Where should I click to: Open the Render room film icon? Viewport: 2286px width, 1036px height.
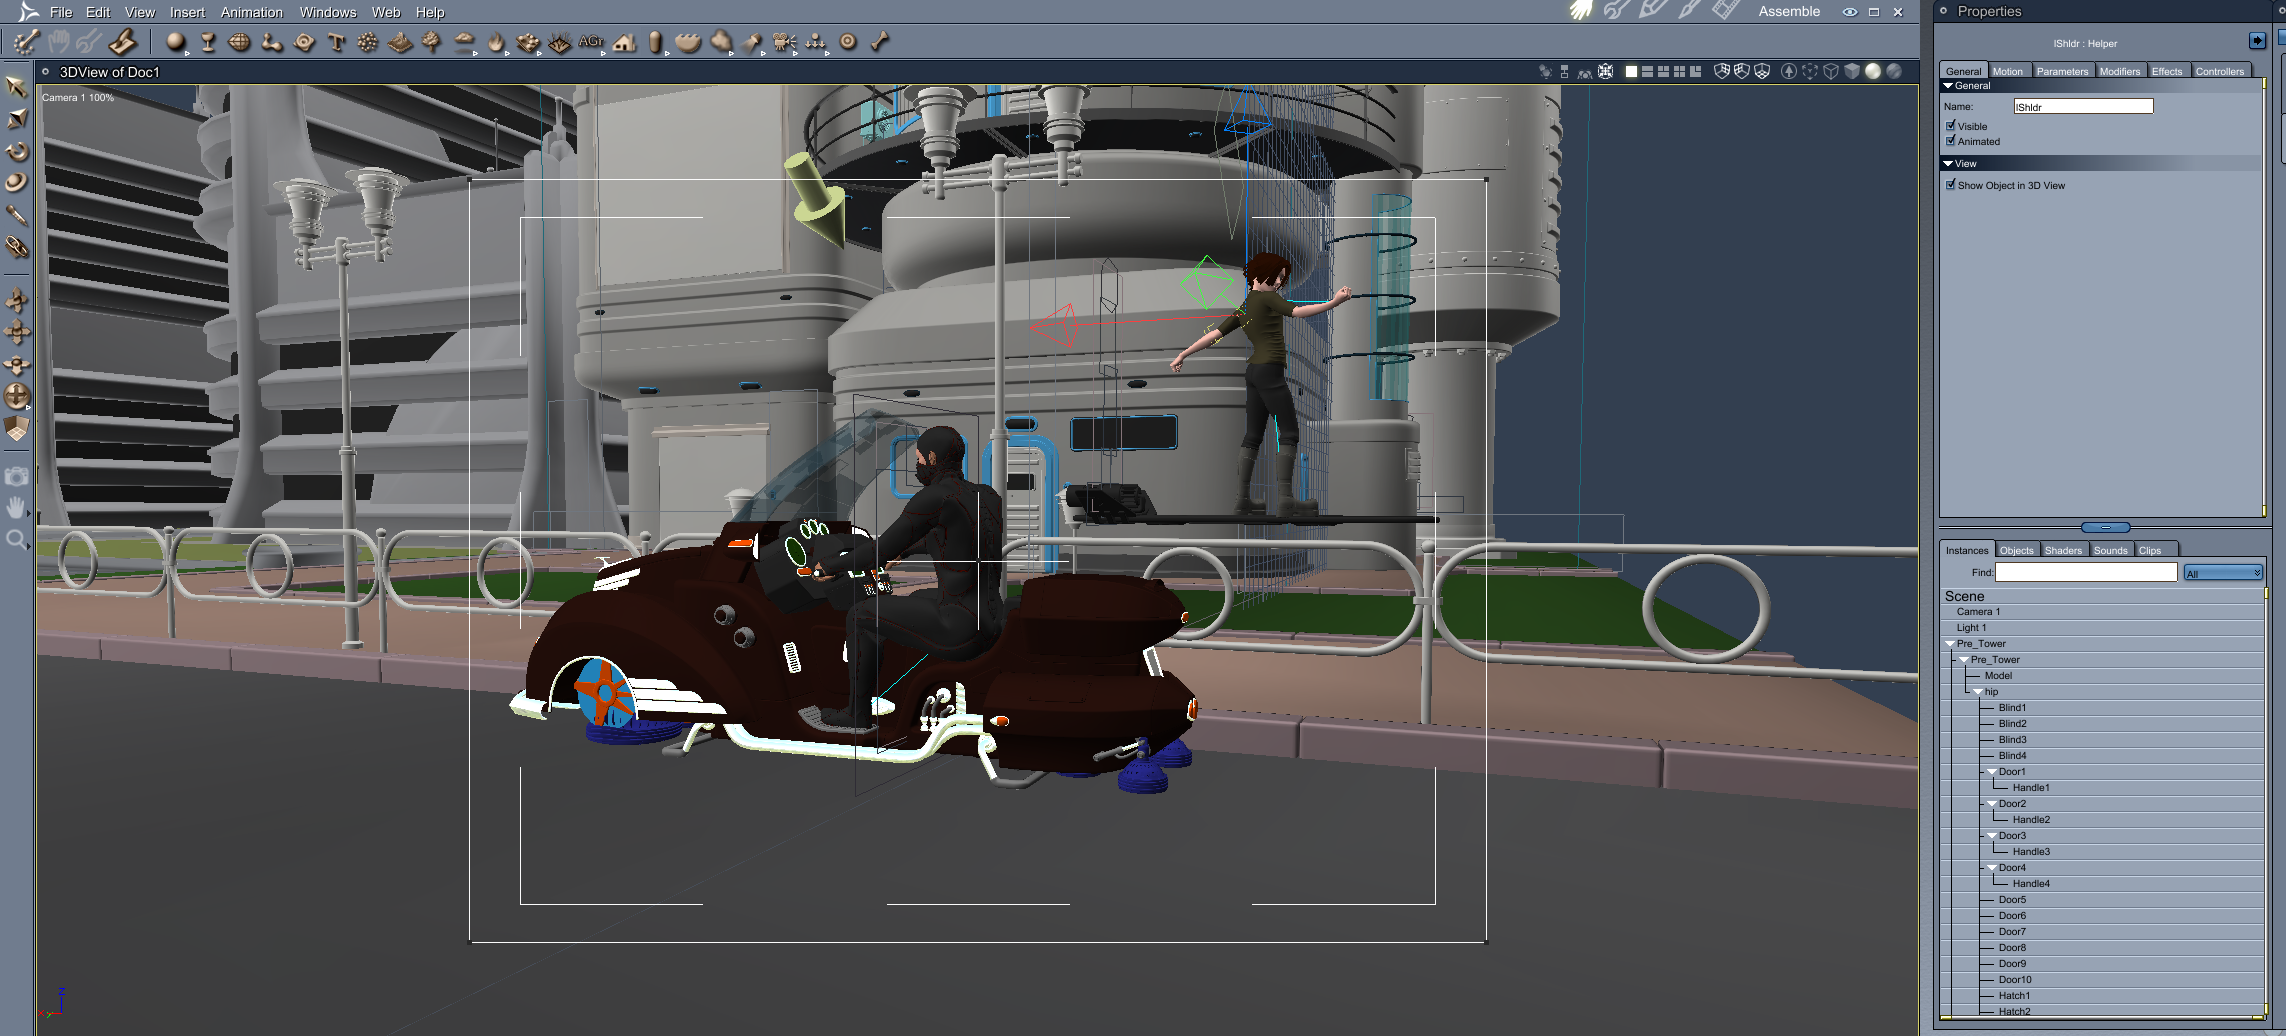coord(1725,11)
